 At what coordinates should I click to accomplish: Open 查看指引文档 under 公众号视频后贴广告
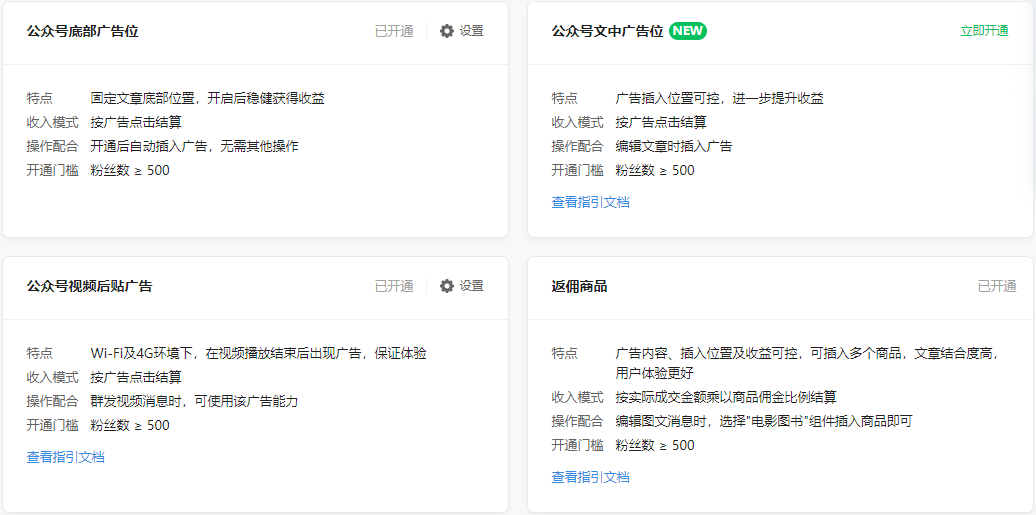[x=65, y=457]
